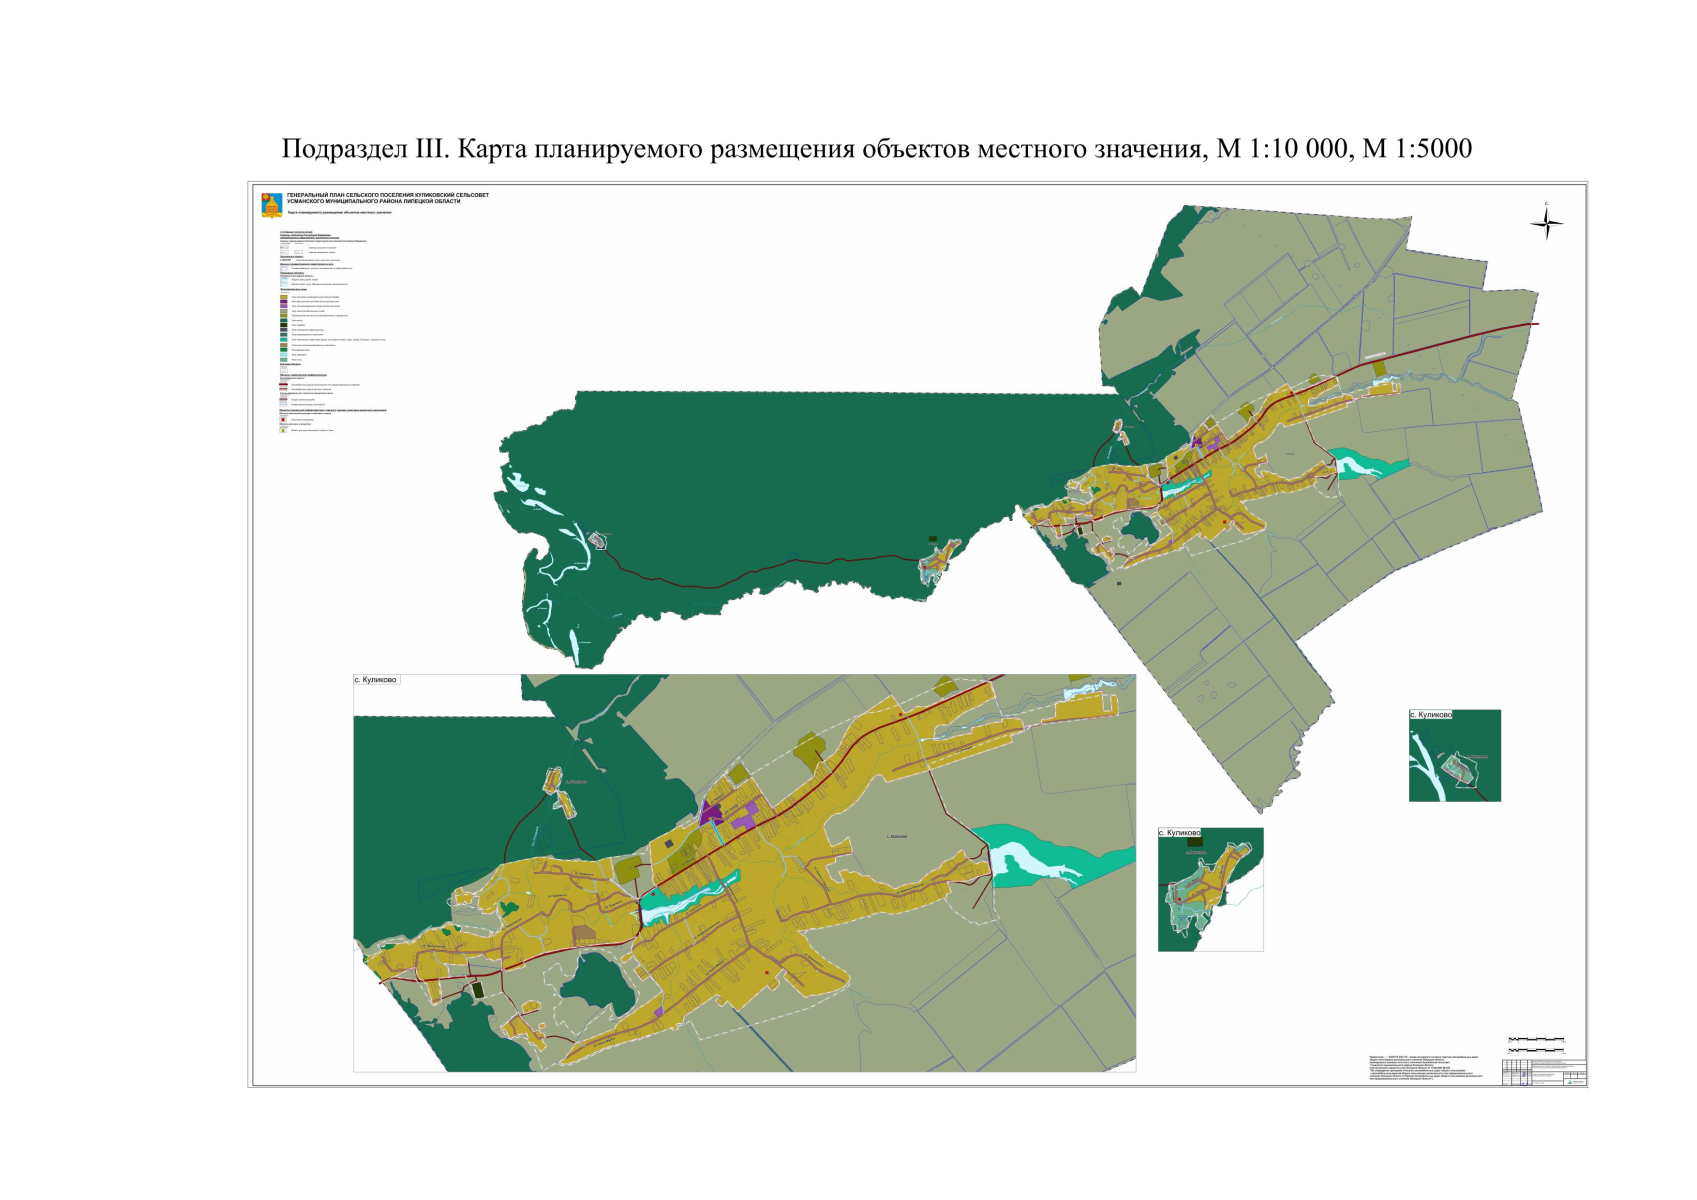The image size is (1697, 1200).
Task: Click the yellow square legend symbol at legend bottom
Action: pyautogui.click(x=283, y=430)
